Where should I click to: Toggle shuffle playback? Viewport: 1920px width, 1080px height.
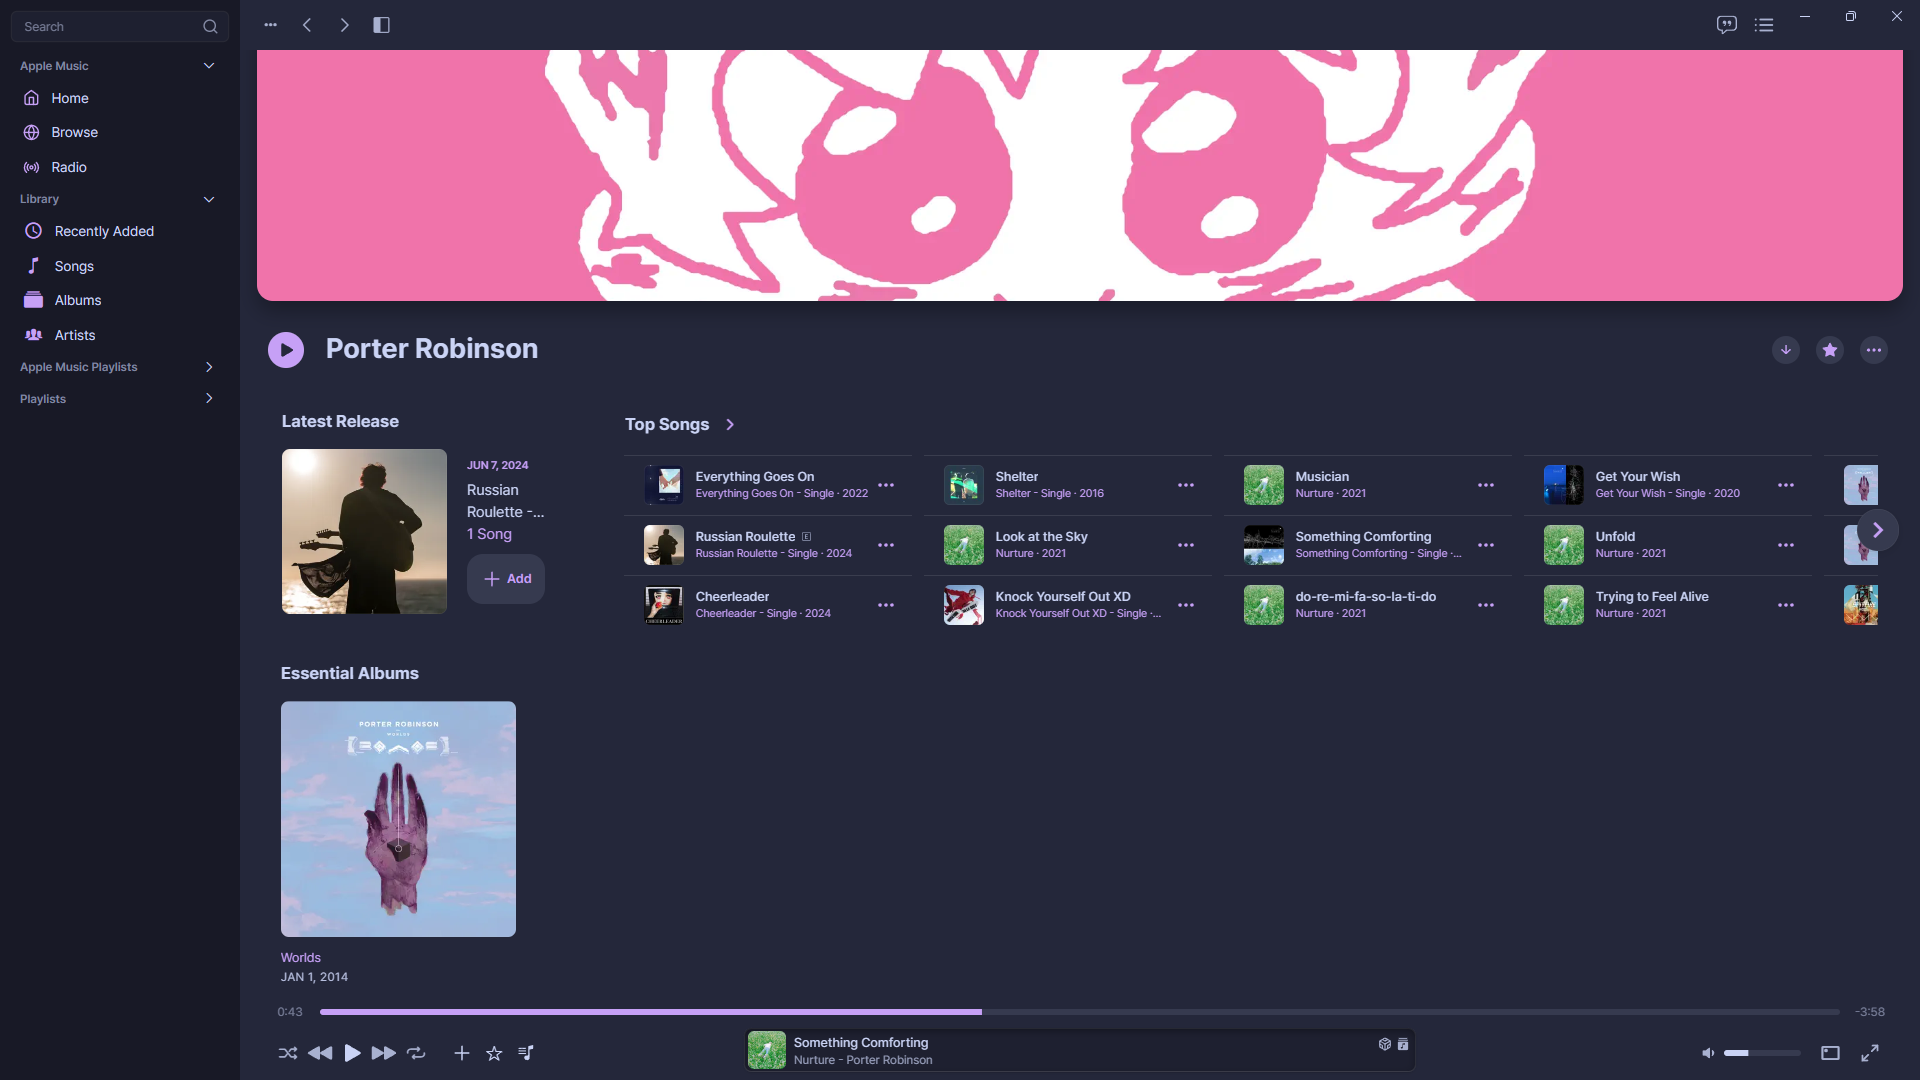[x=288, y=1053]
